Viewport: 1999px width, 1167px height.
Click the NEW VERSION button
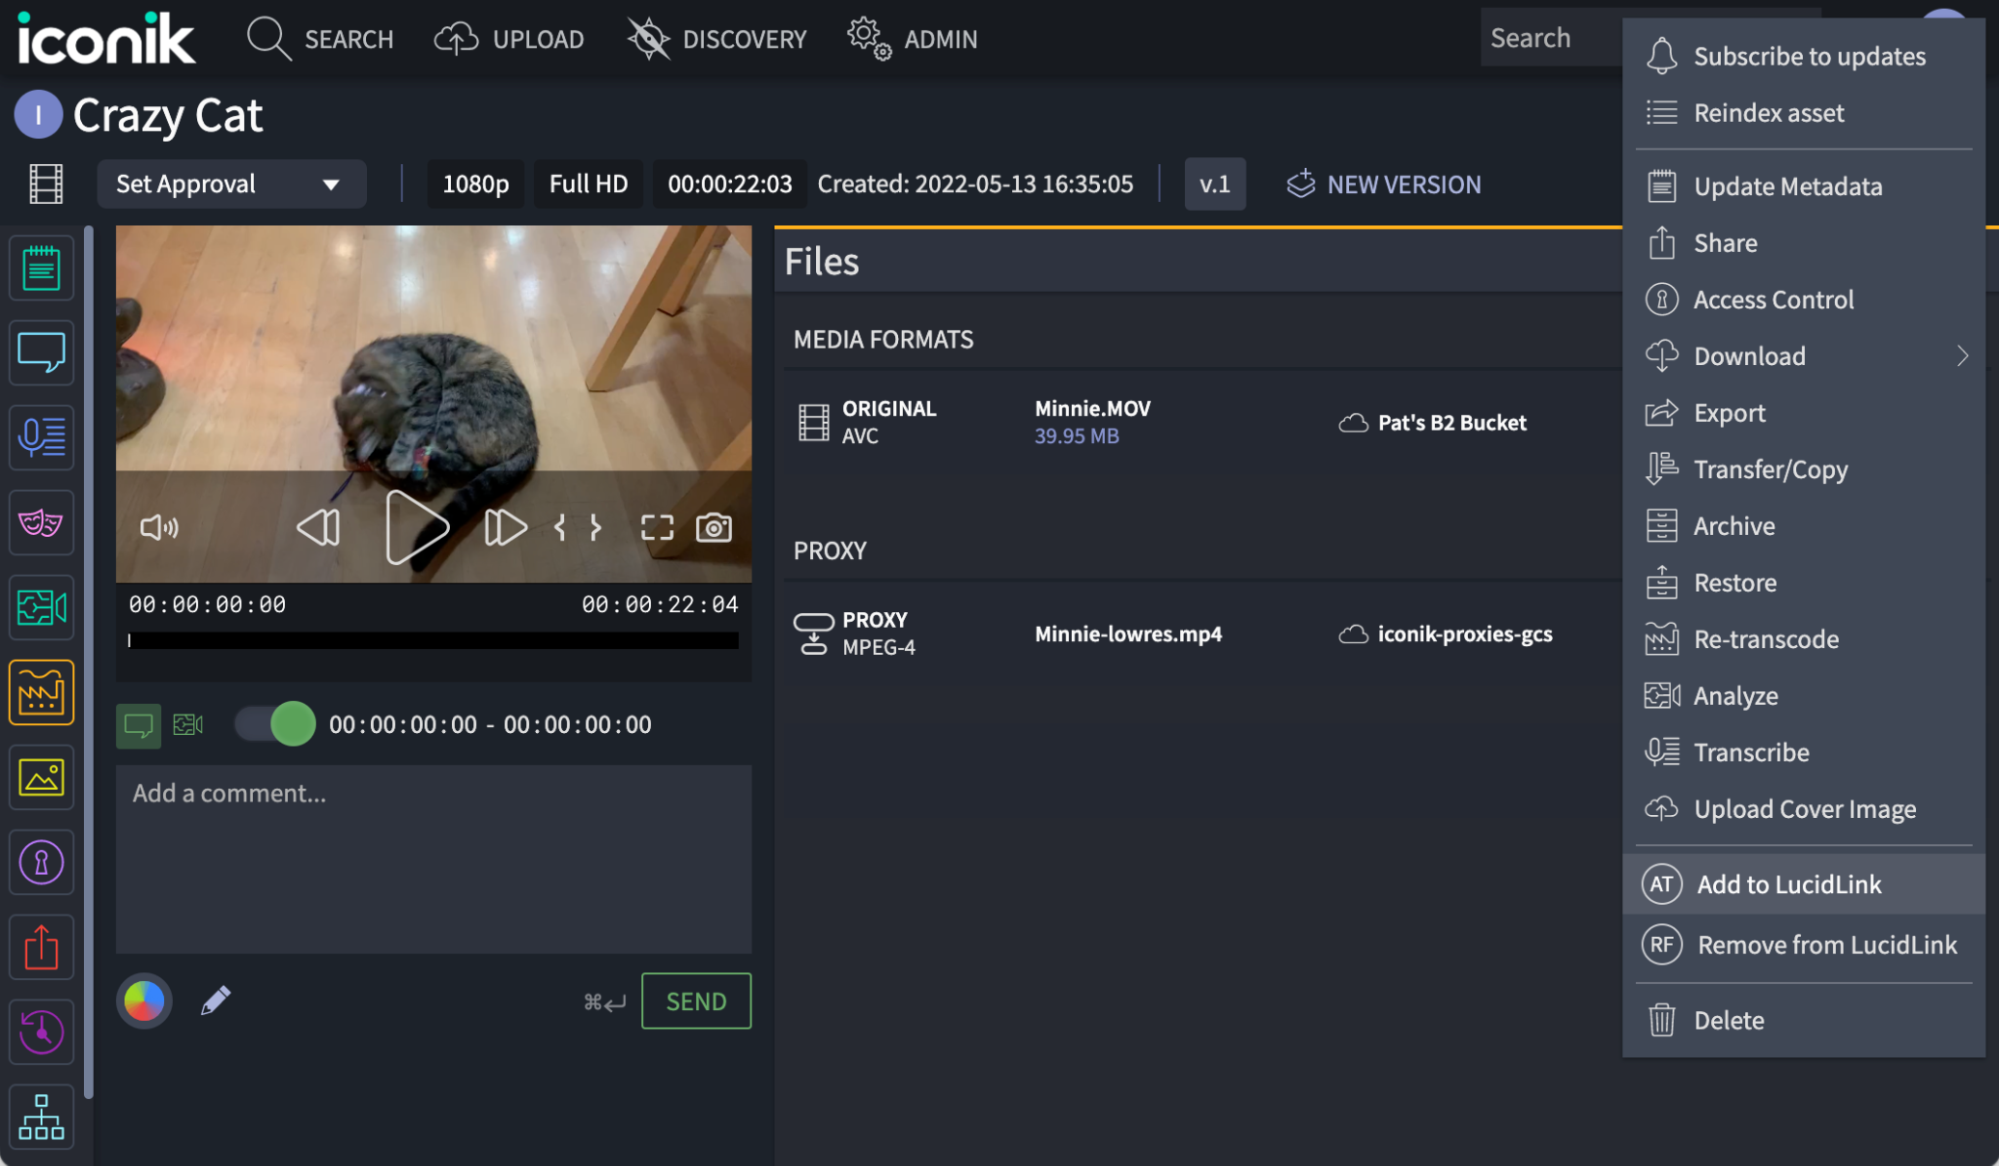(x=1384, y=182)
